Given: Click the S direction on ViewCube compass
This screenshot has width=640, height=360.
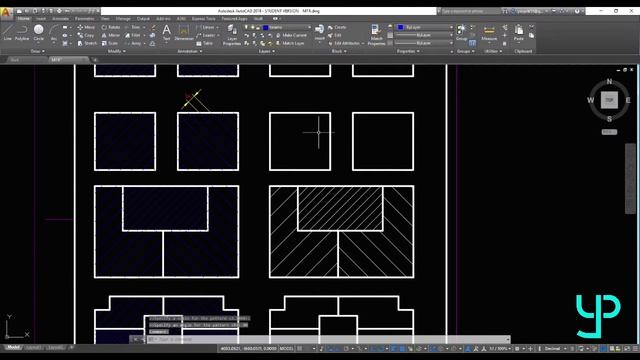Looking at the screenshot, I should tap(609, 119).
